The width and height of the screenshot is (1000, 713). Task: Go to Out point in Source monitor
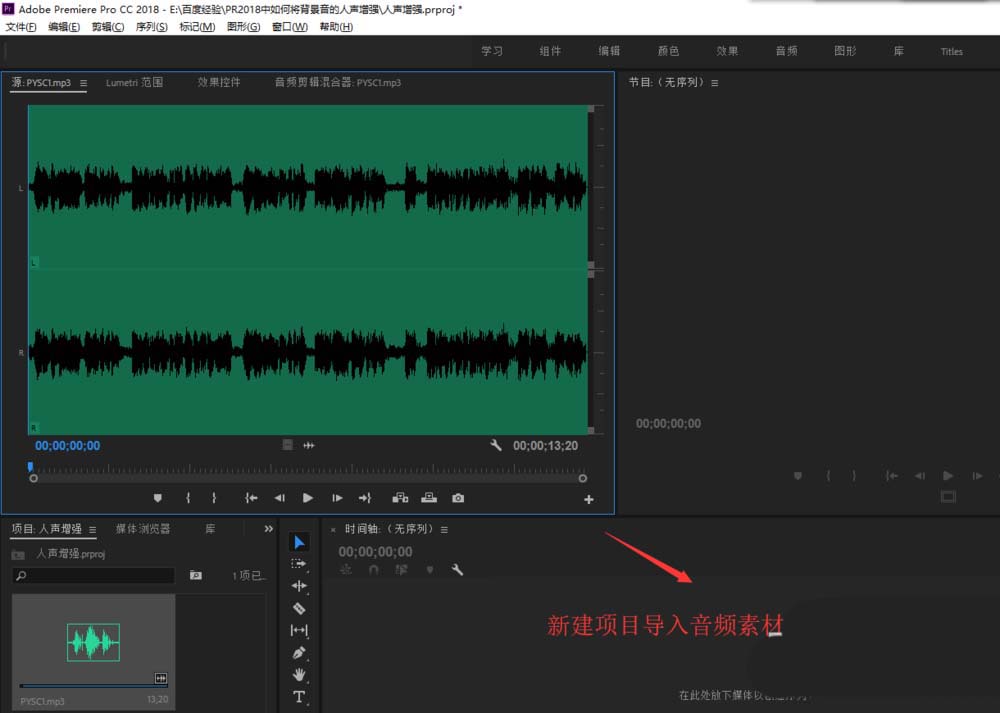pos(365,498)
